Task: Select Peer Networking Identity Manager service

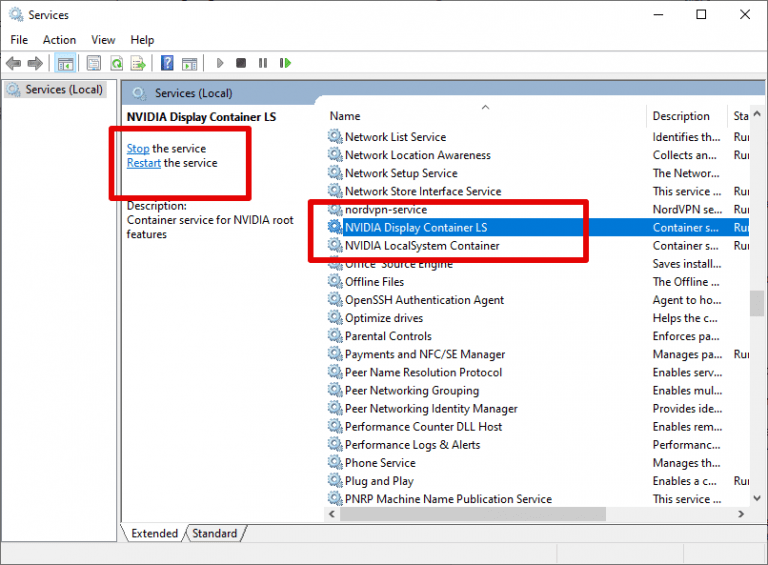Action: click(537, 408)
